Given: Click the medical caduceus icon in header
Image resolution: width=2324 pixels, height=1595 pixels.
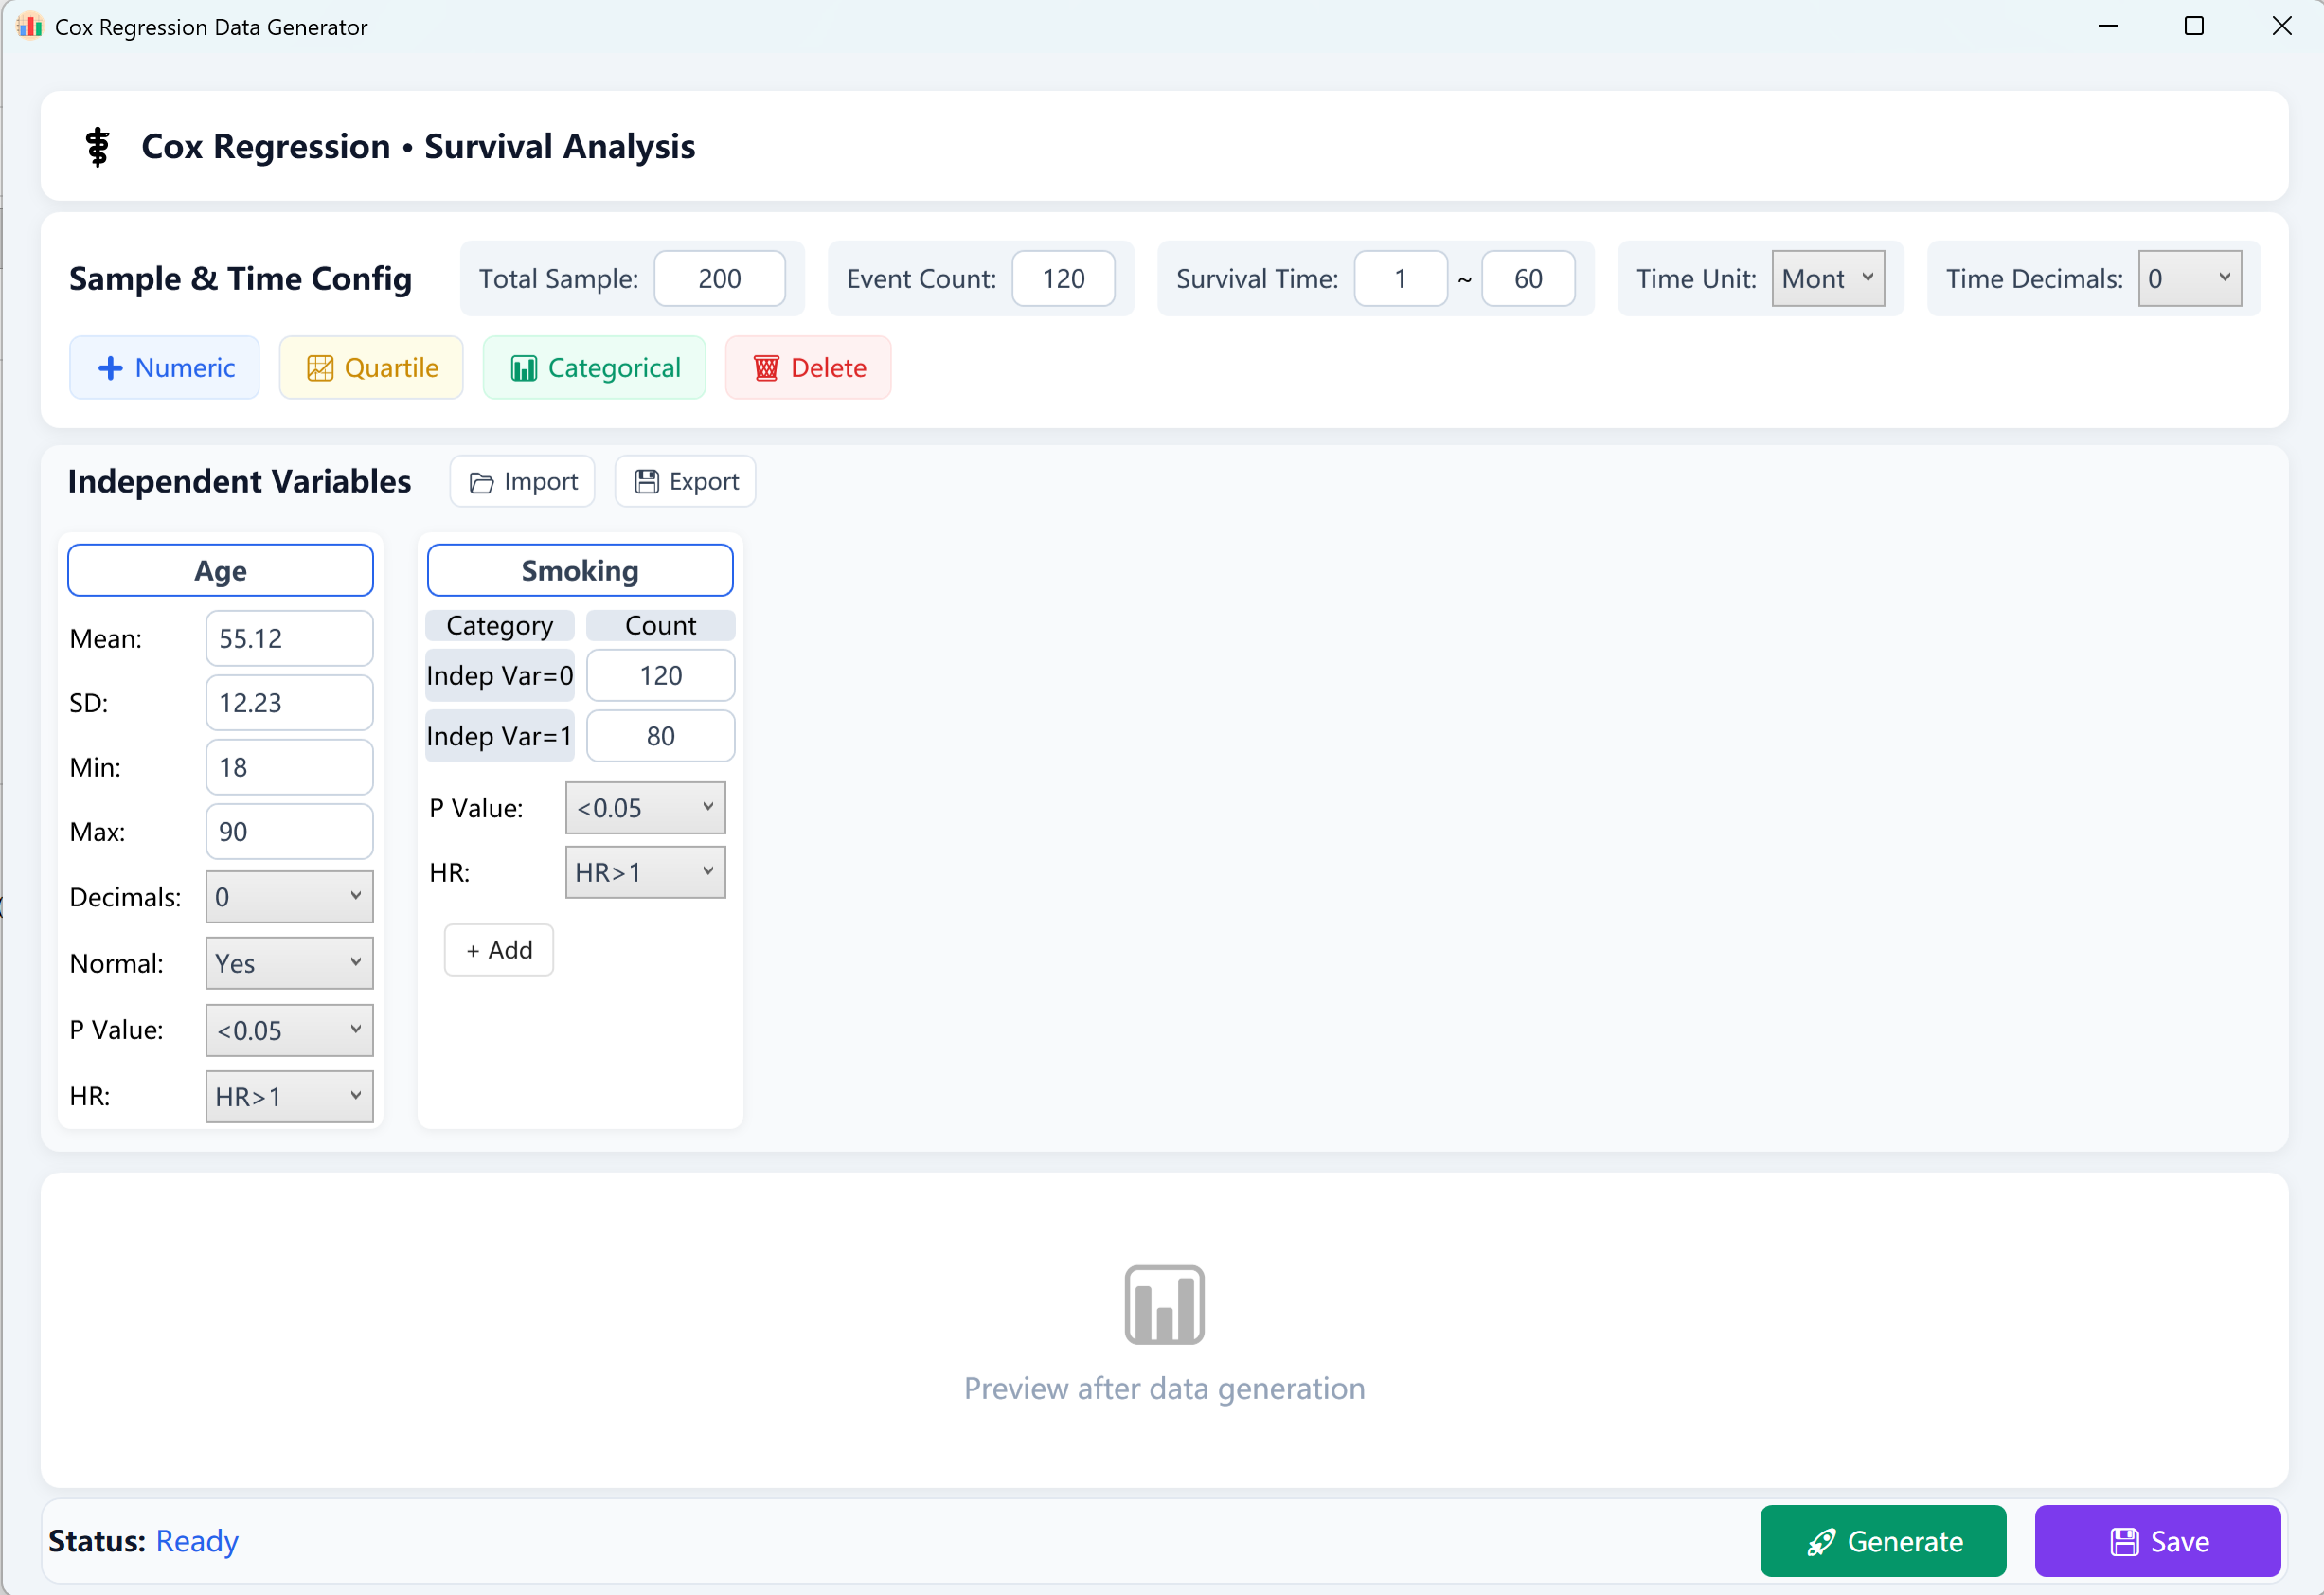Looking at the screenshot, I should [97, 147].
